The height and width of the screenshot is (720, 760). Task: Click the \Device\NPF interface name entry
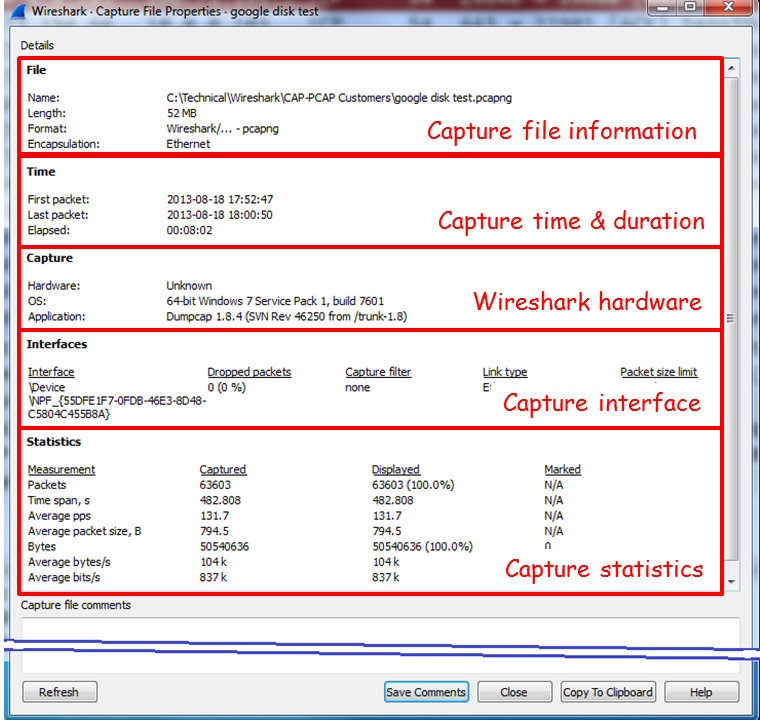click(x=117, y=400)
